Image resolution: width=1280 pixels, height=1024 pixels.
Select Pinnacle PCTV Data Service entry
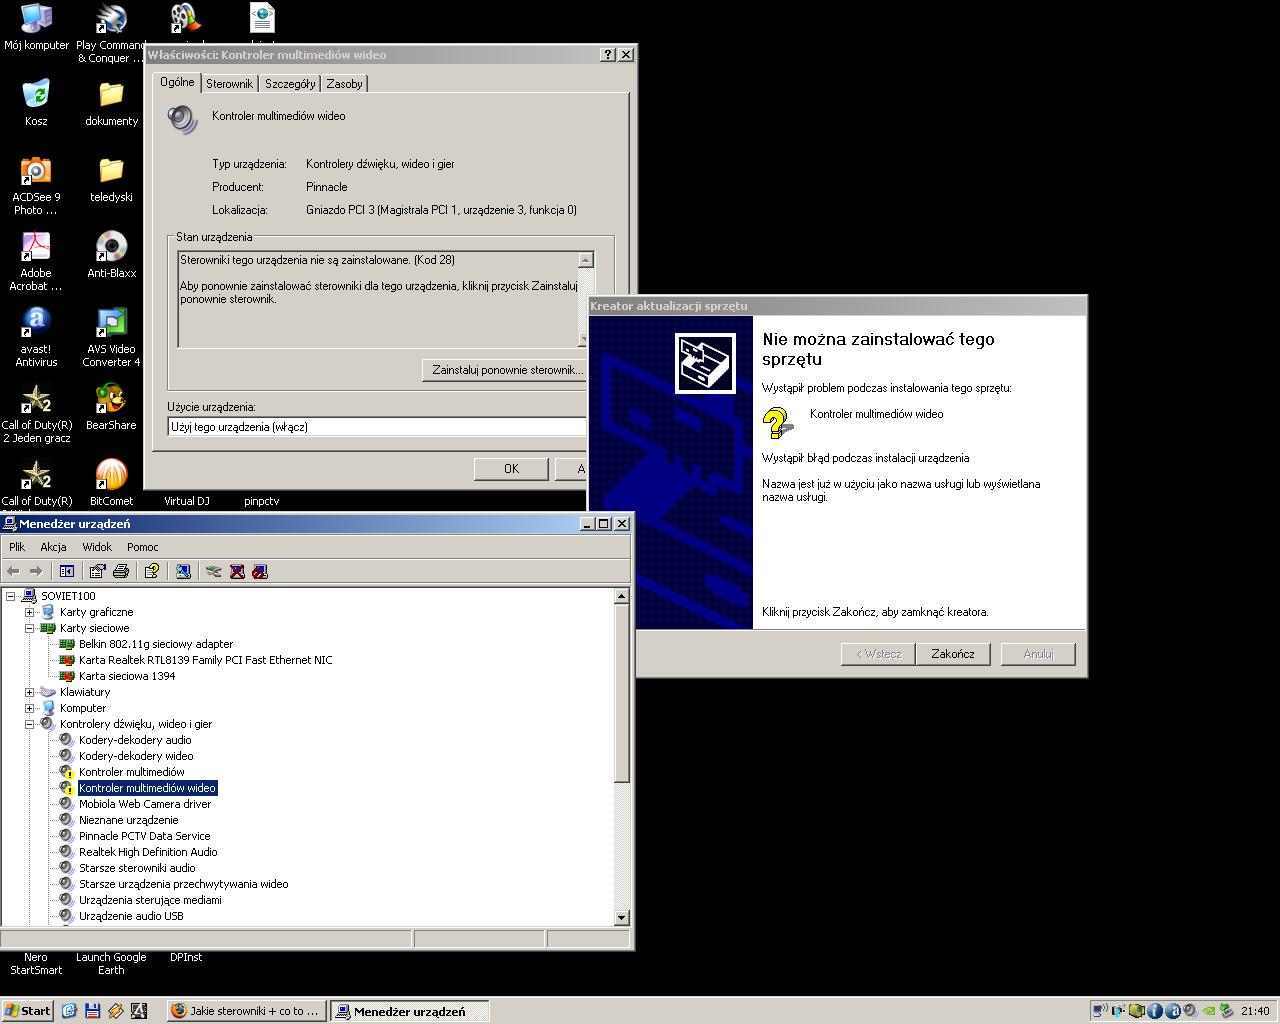click(144, 836)
